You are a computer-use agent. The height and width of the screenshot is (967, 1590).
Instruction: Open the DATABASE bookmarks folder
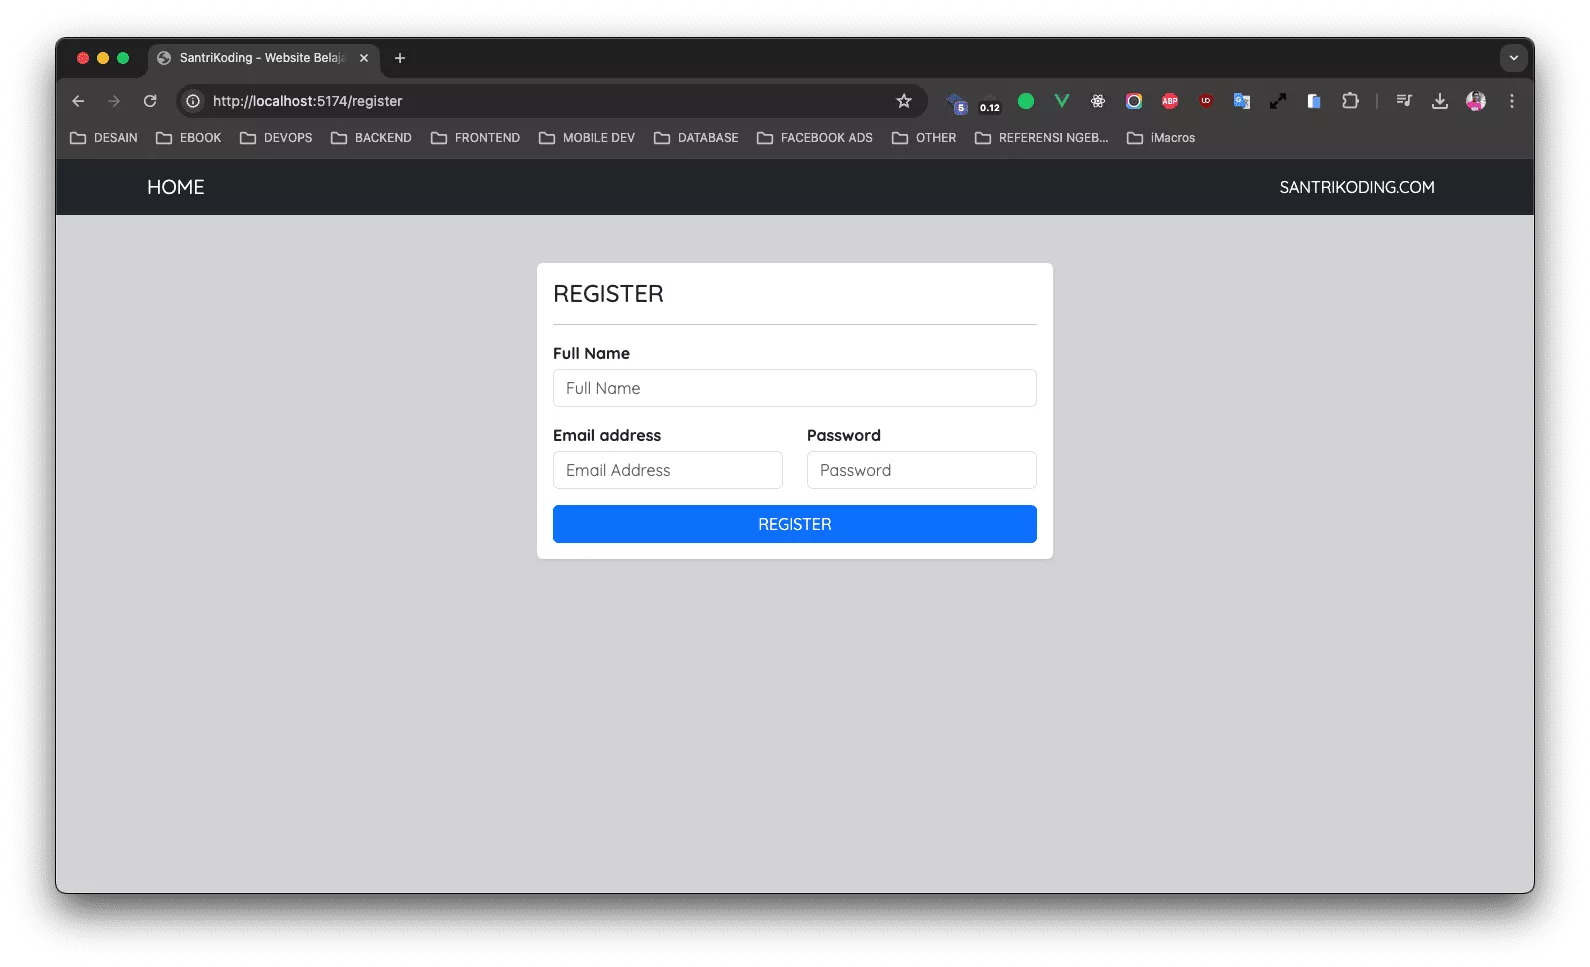(x=696, y=138)
